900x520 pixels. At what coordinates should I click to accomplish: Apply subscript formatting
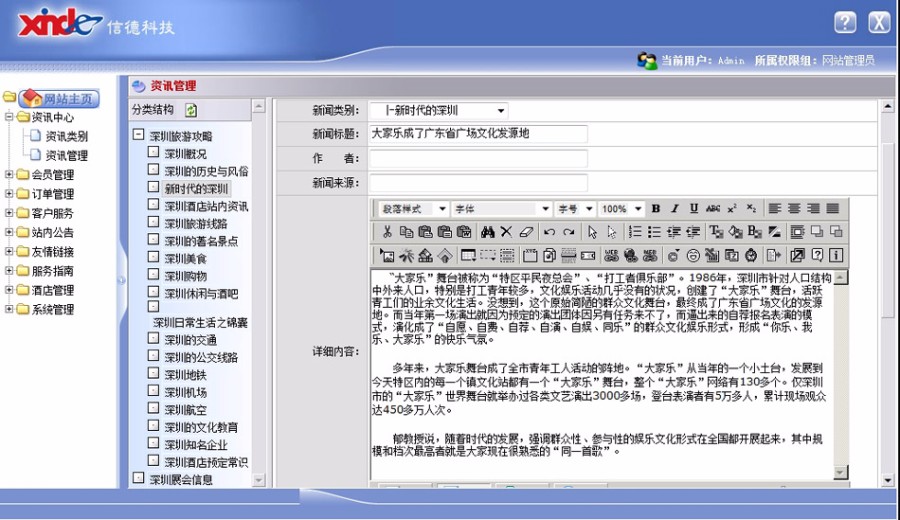(751, 208)
